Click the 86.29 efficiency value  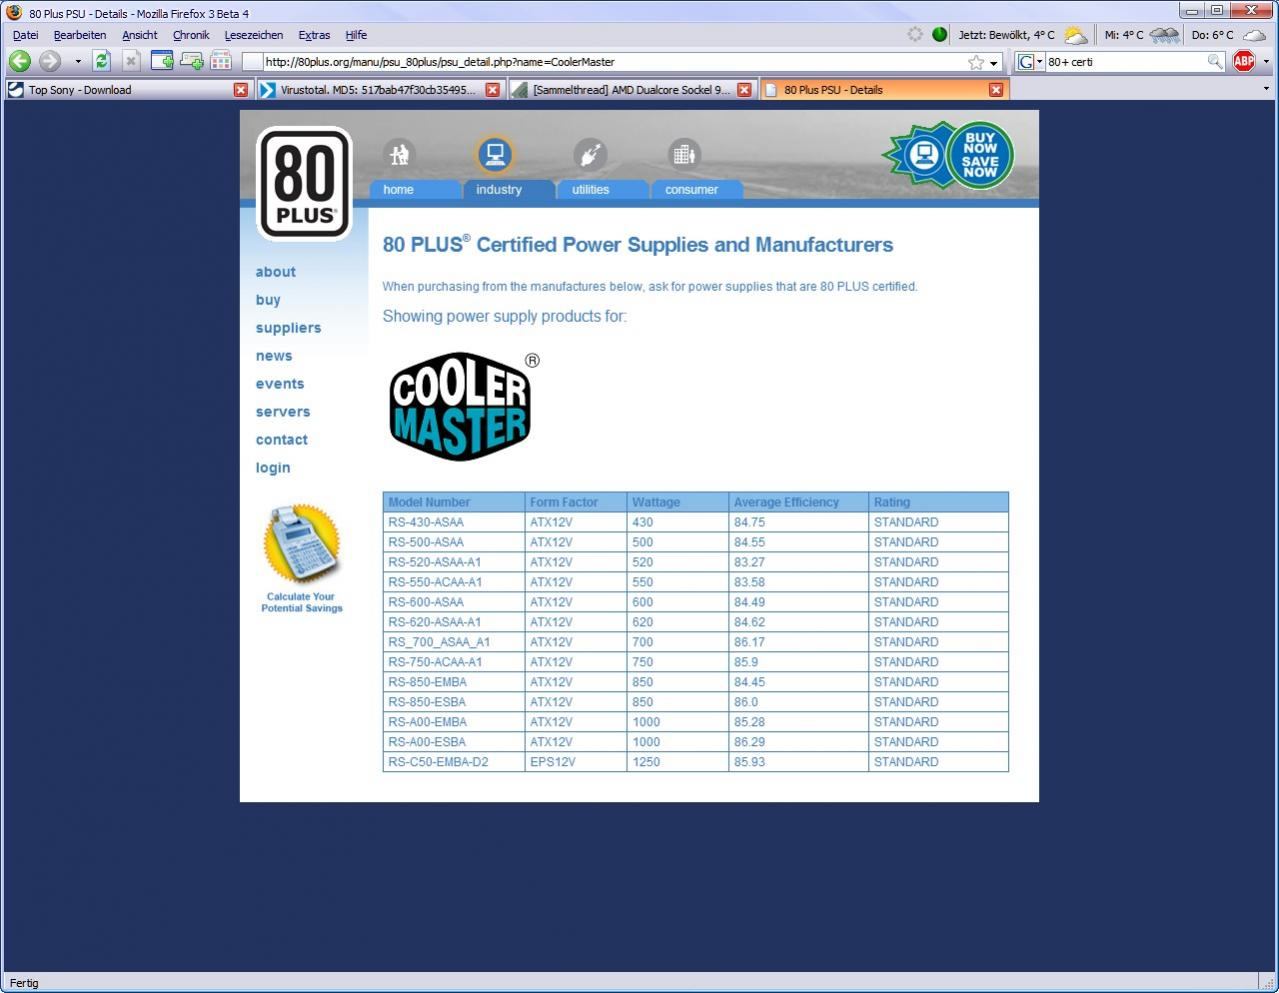pos(750,742)
